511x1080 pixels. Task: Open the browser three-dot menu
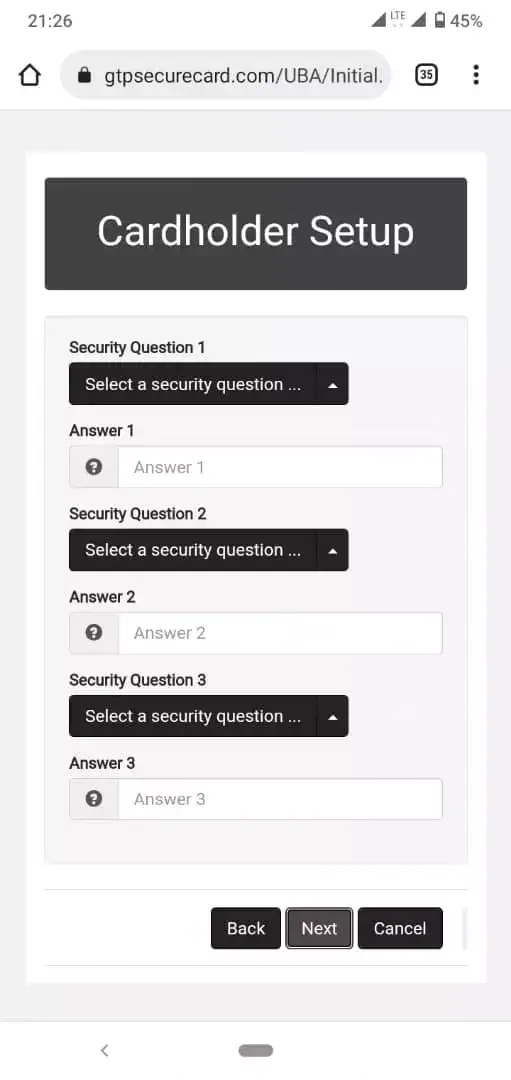coord(476,75)
